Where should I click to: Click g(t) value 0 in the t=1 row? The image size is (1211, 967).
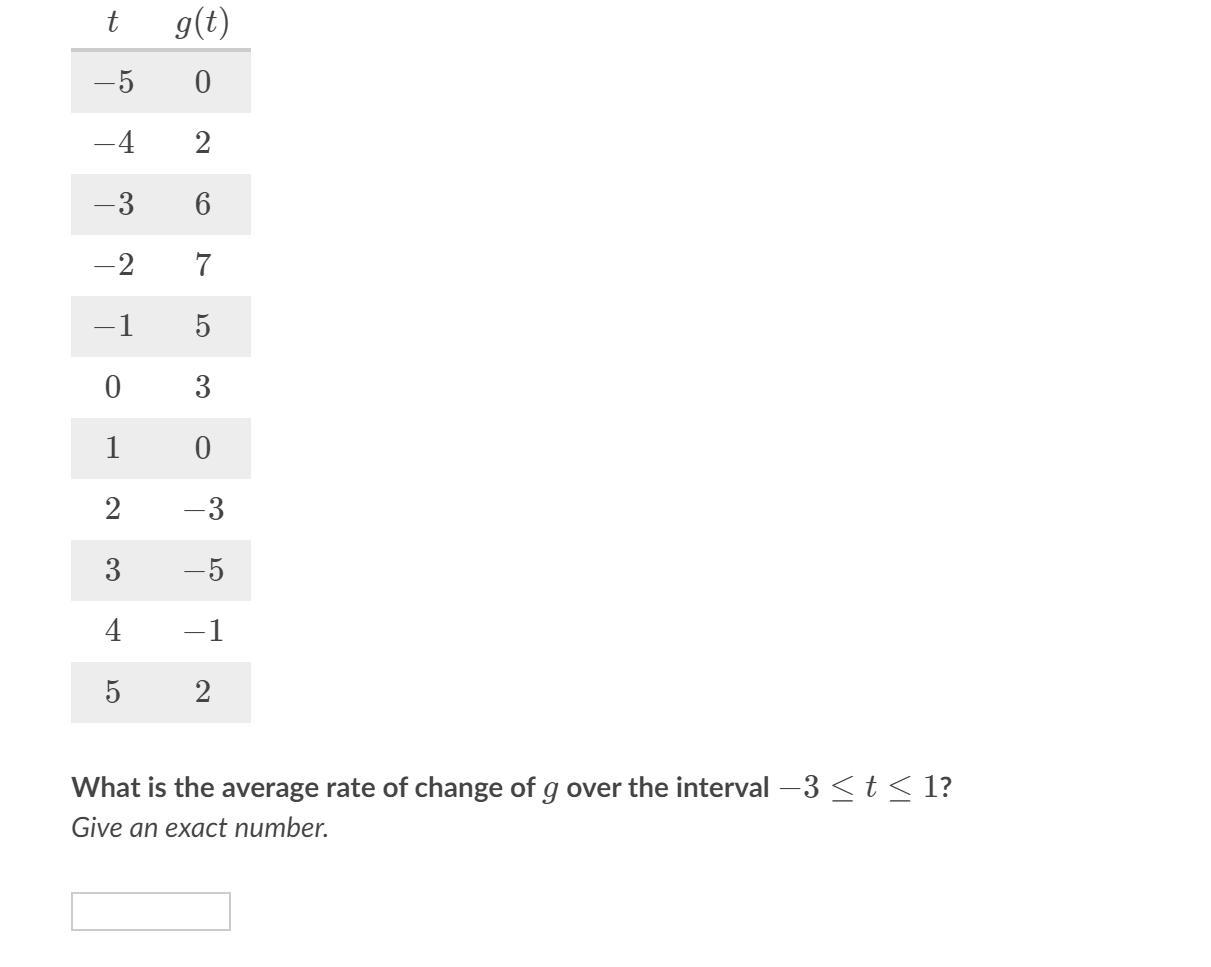pos(202,448)
